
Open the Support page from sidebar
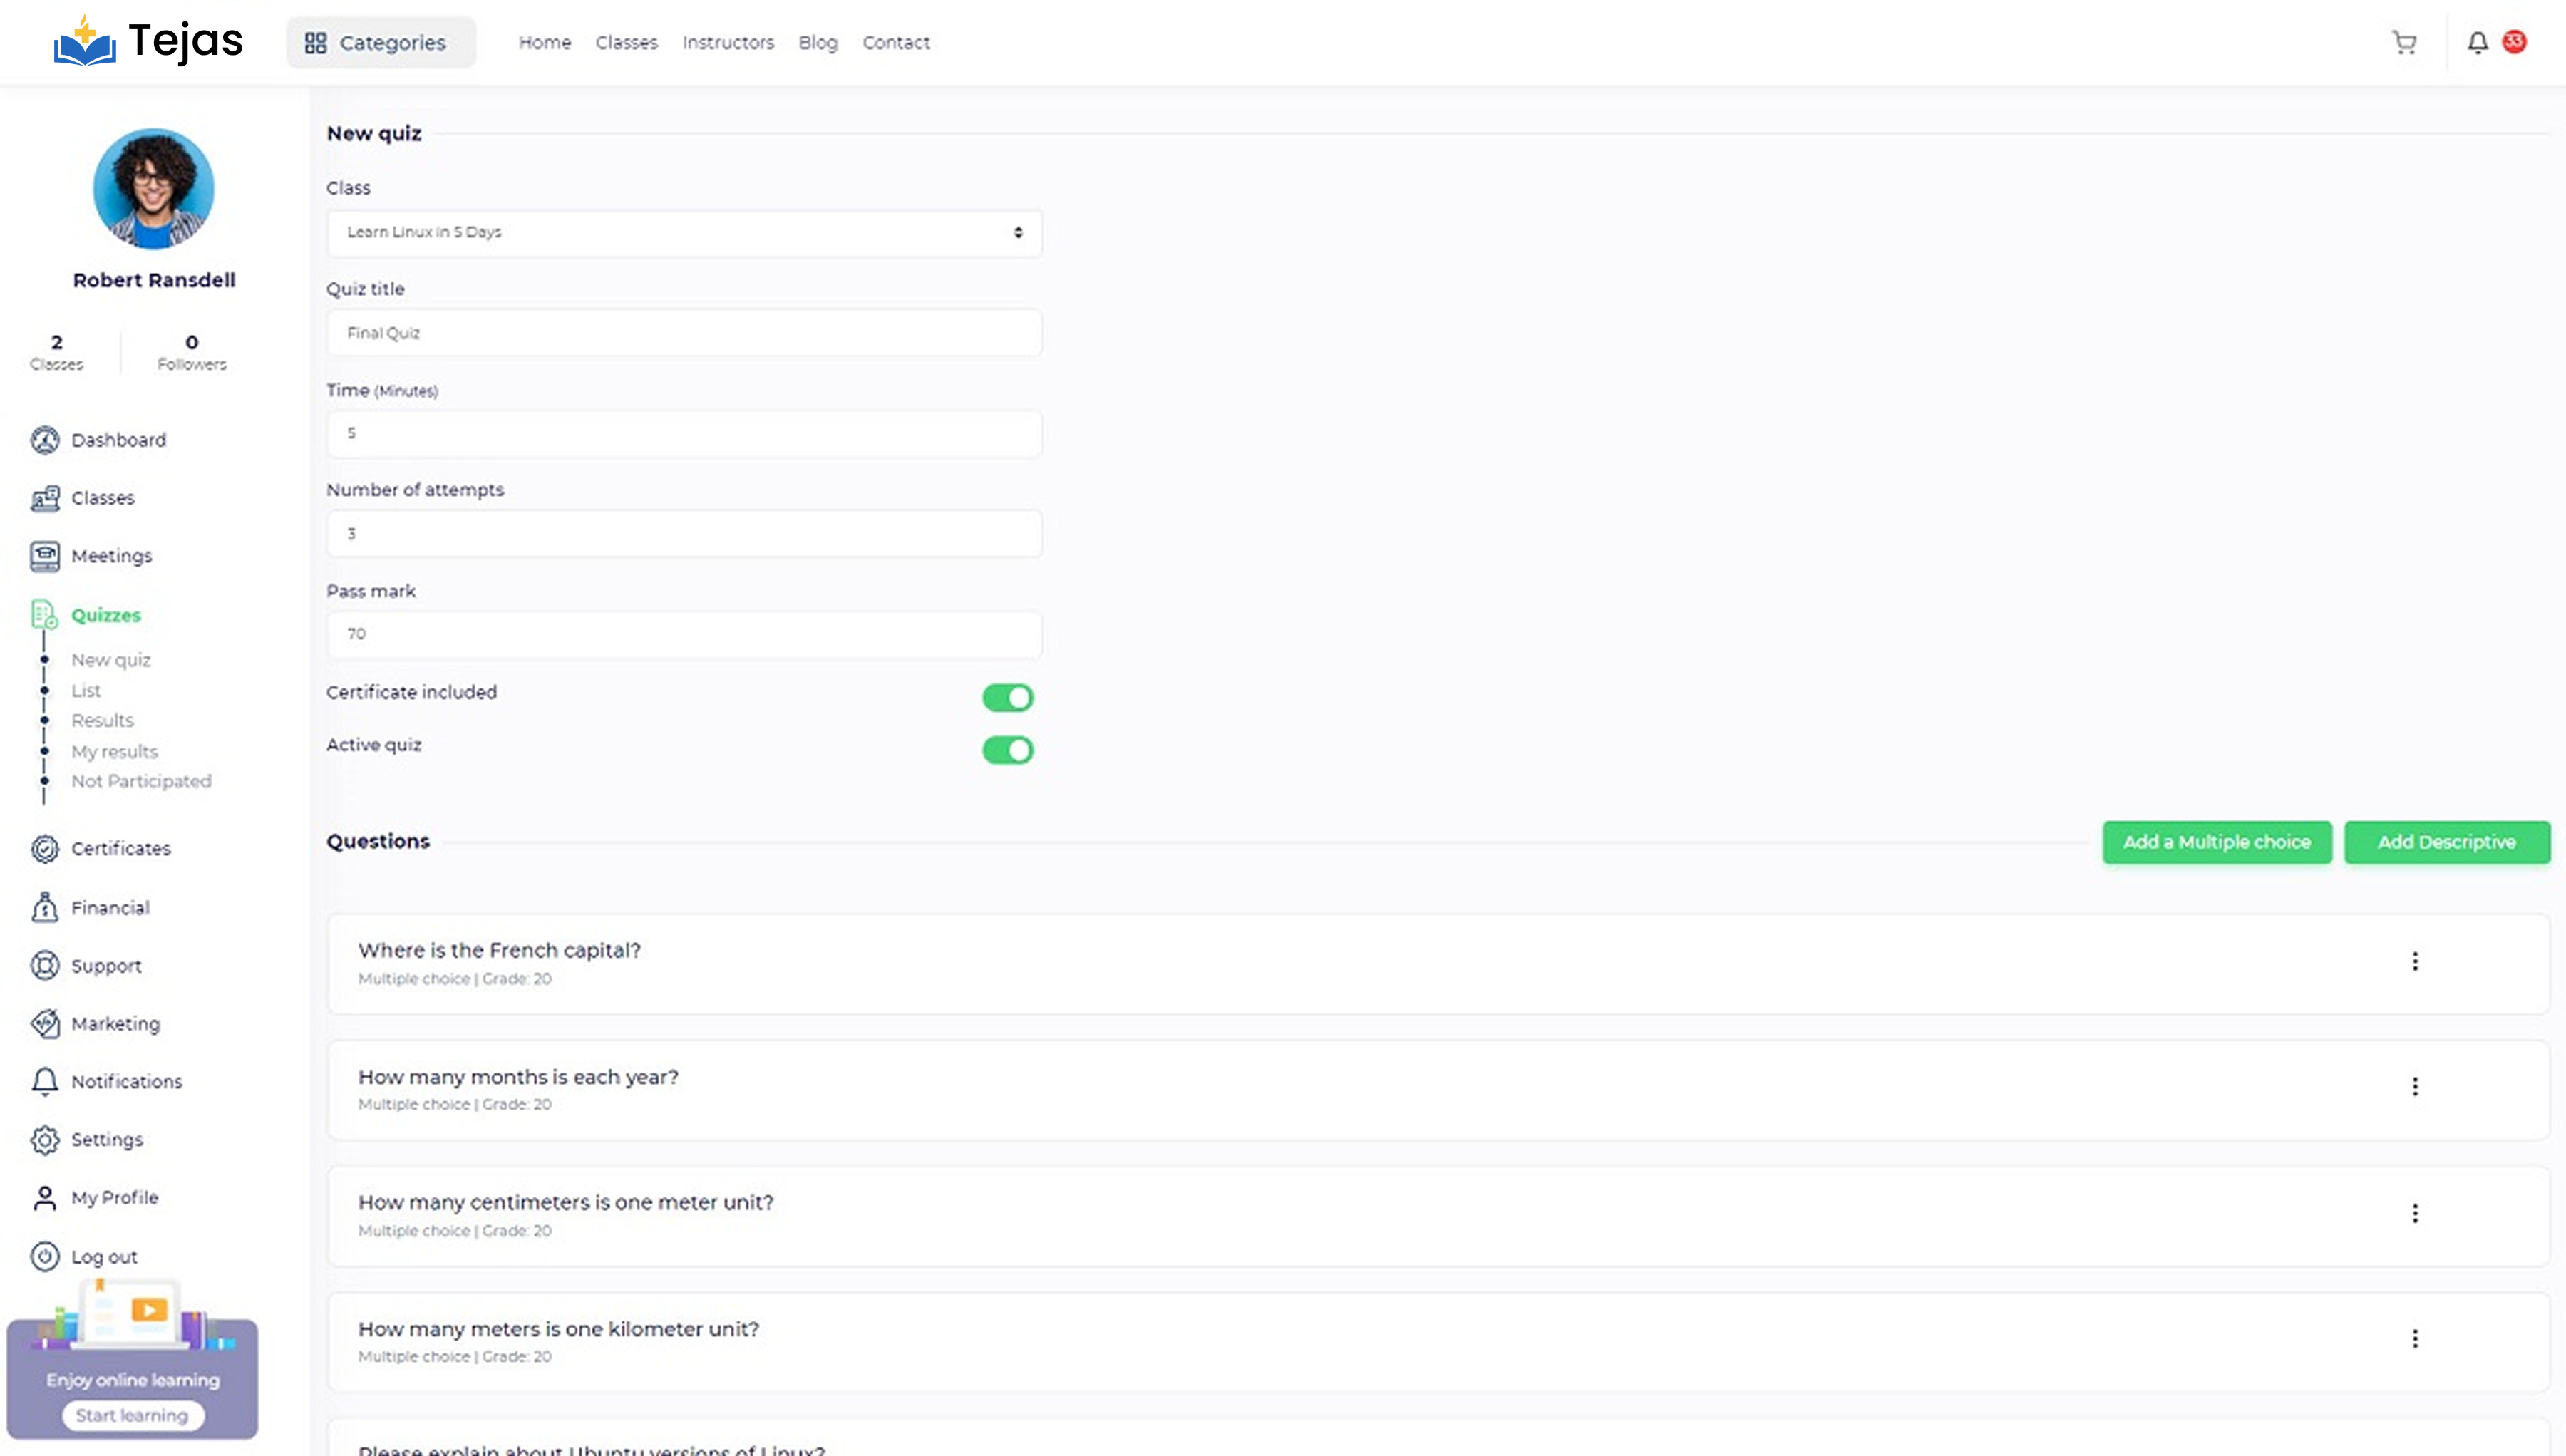(x=106, y=965)
